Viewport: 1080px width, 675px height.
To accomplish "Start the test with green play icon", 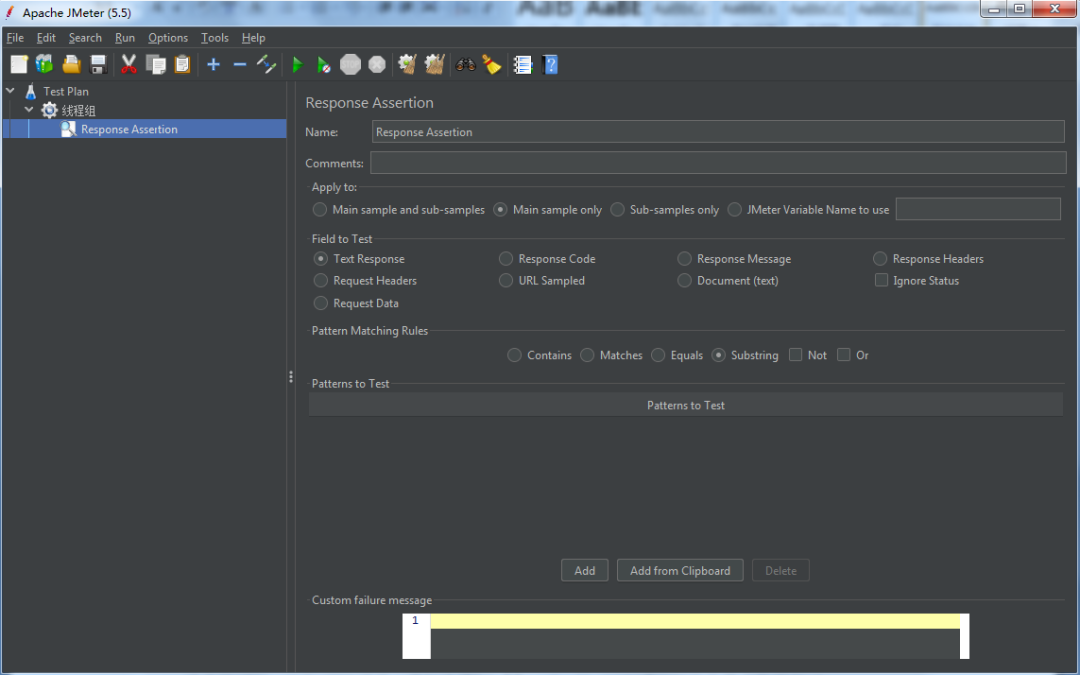I will 298,65.
